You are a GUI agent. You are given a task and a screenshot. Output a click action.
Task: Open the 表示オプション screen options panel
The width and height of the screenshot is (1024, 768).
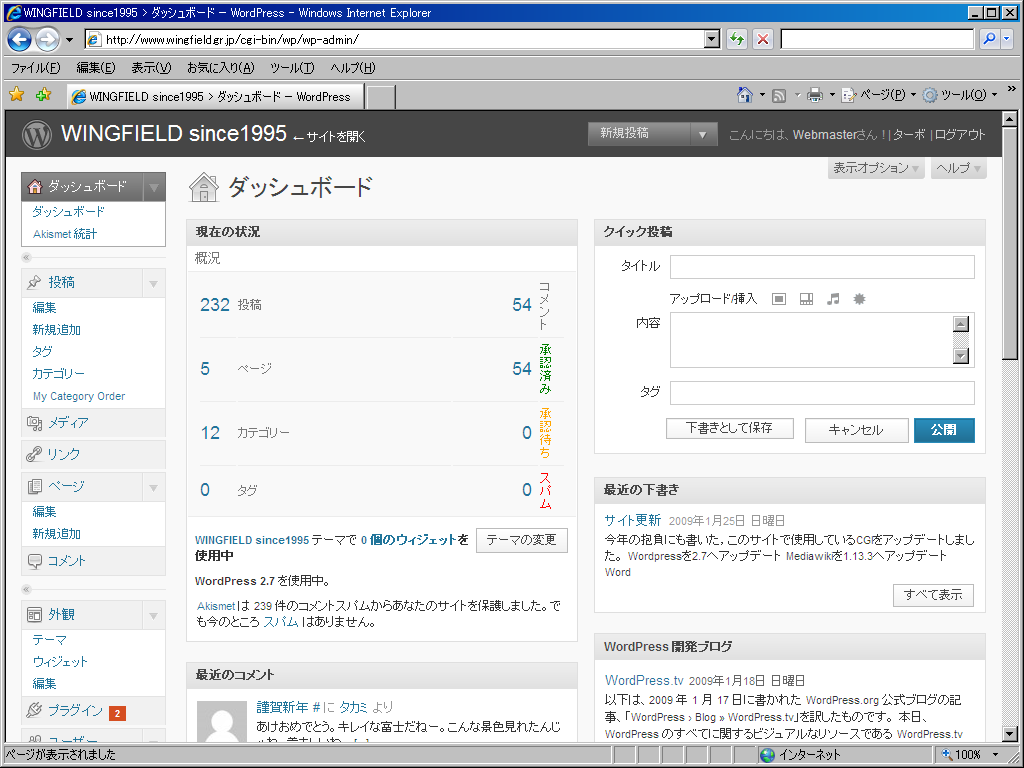(x=876, y=168)
